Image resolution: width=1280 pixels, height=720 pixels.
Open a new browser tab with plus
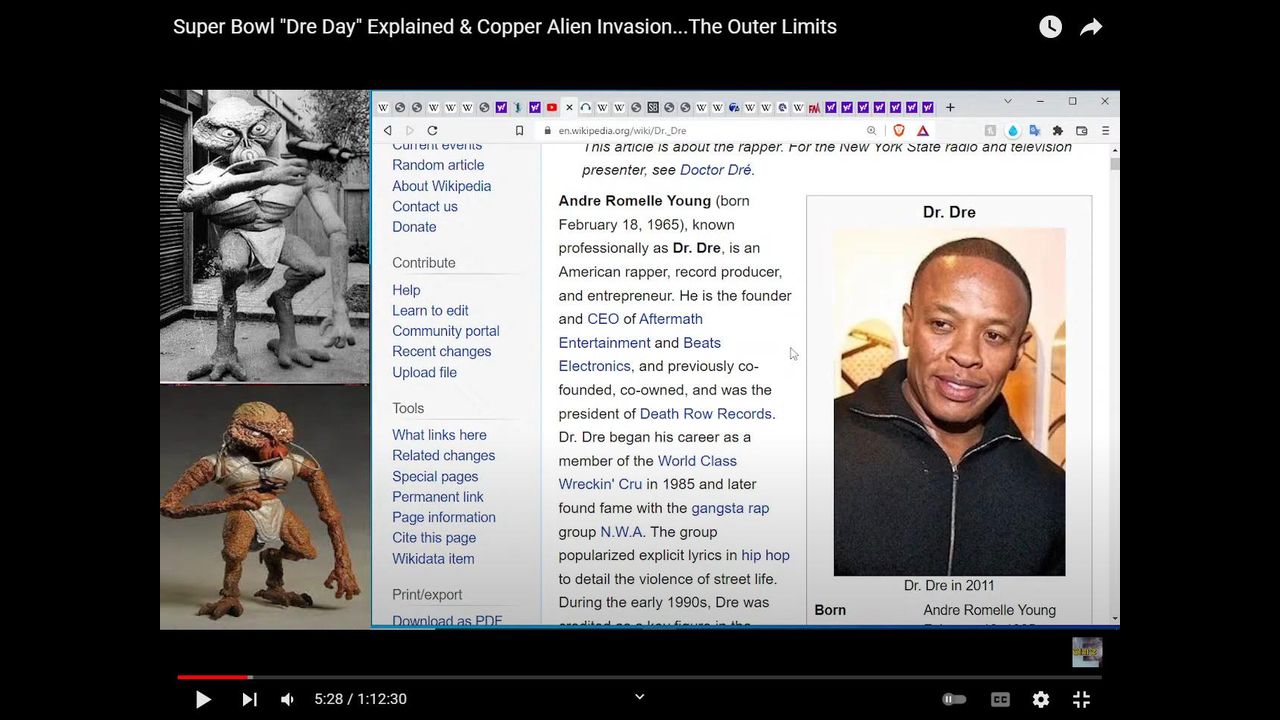(950, 107)
